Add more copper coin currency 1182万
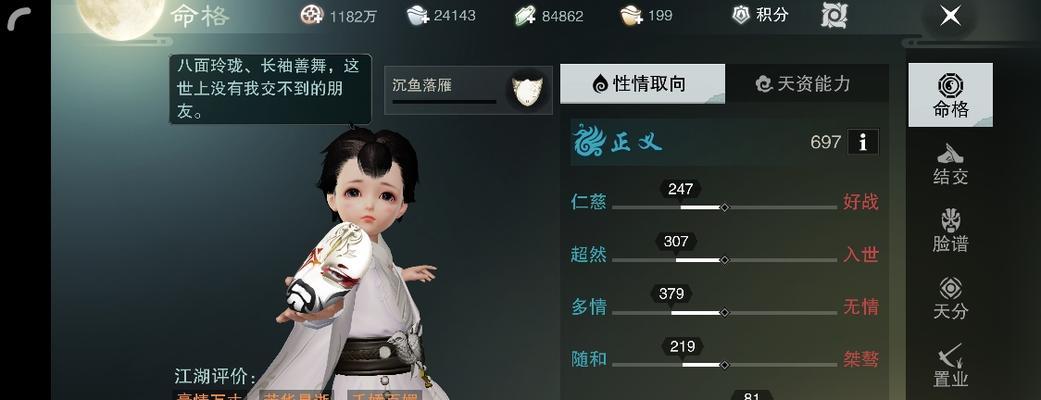This screenshot has width=1041, height=400. pos(312,15)
